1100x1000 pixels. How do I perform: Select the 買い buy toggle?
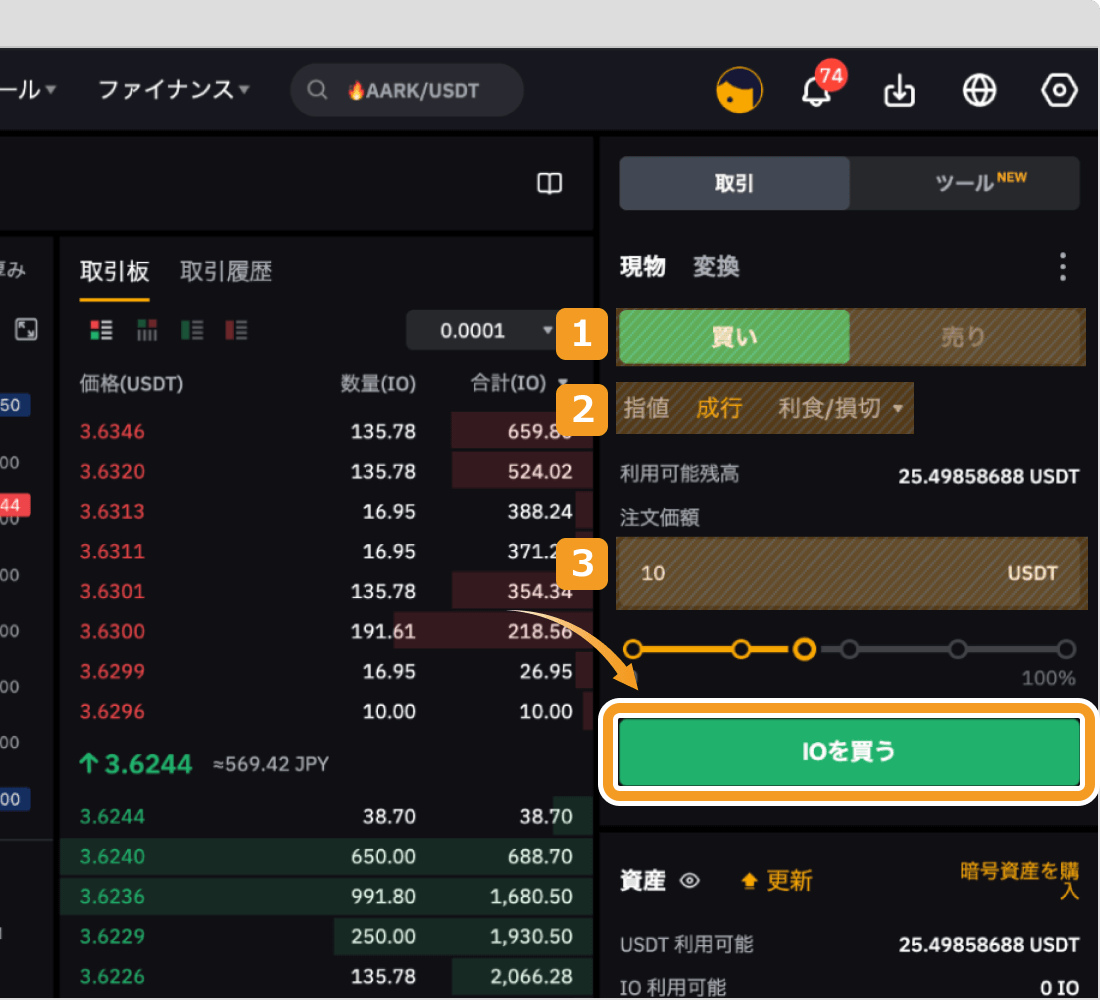[x=735, y=337]
